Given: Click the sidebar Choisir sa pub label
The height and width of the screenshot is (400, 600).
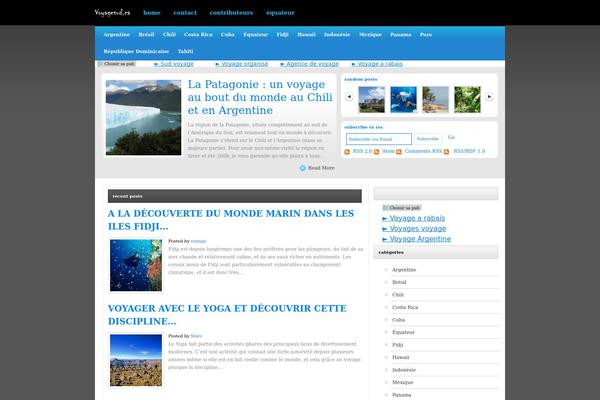Looking at the screenshot, I should [402, 208].
